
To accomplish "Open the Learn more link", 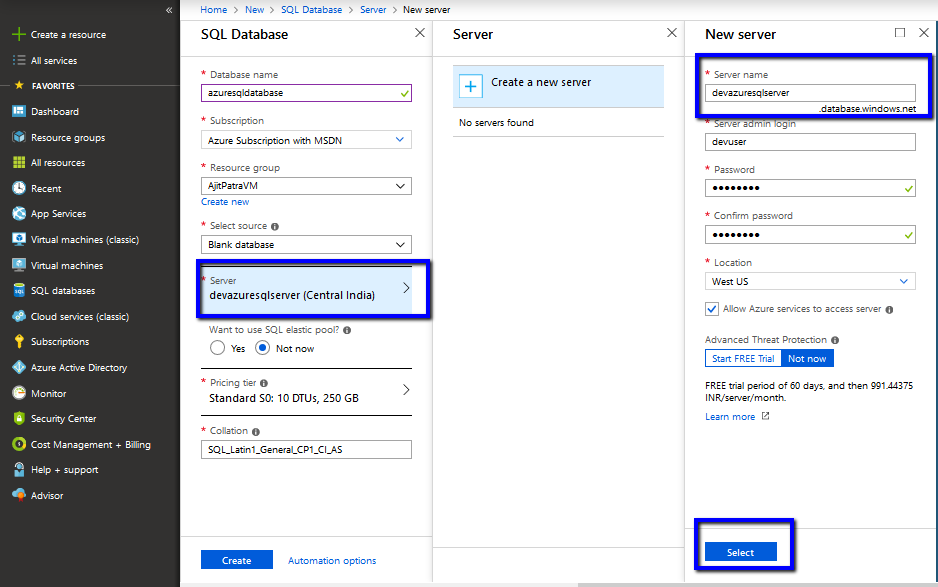I will (730, 417).
